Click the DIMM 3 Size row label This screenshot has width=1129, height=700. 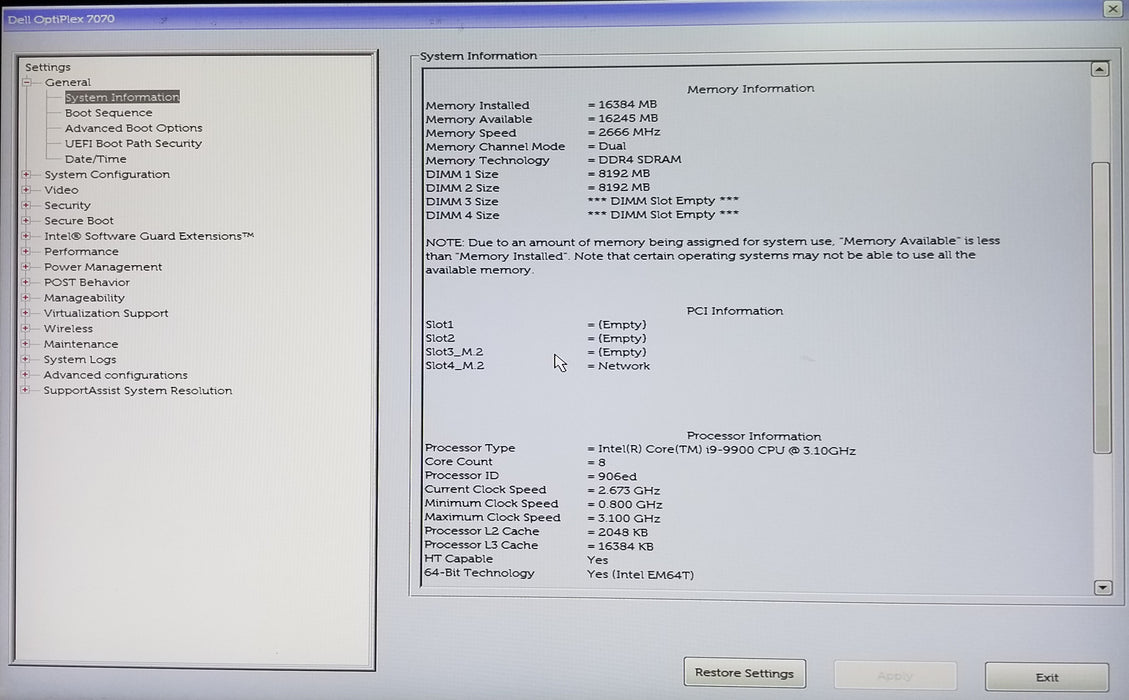pos(462,202)
